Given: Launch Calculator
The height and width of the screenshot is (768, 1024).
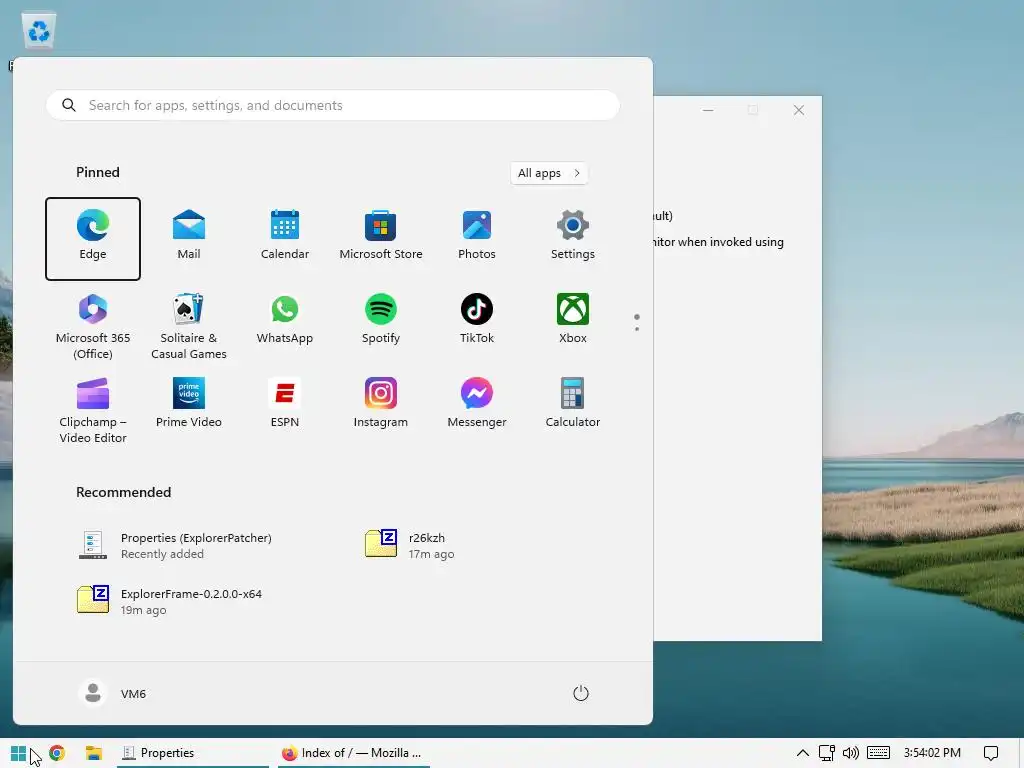Looking at the screenshot, I should click(573, 406).
